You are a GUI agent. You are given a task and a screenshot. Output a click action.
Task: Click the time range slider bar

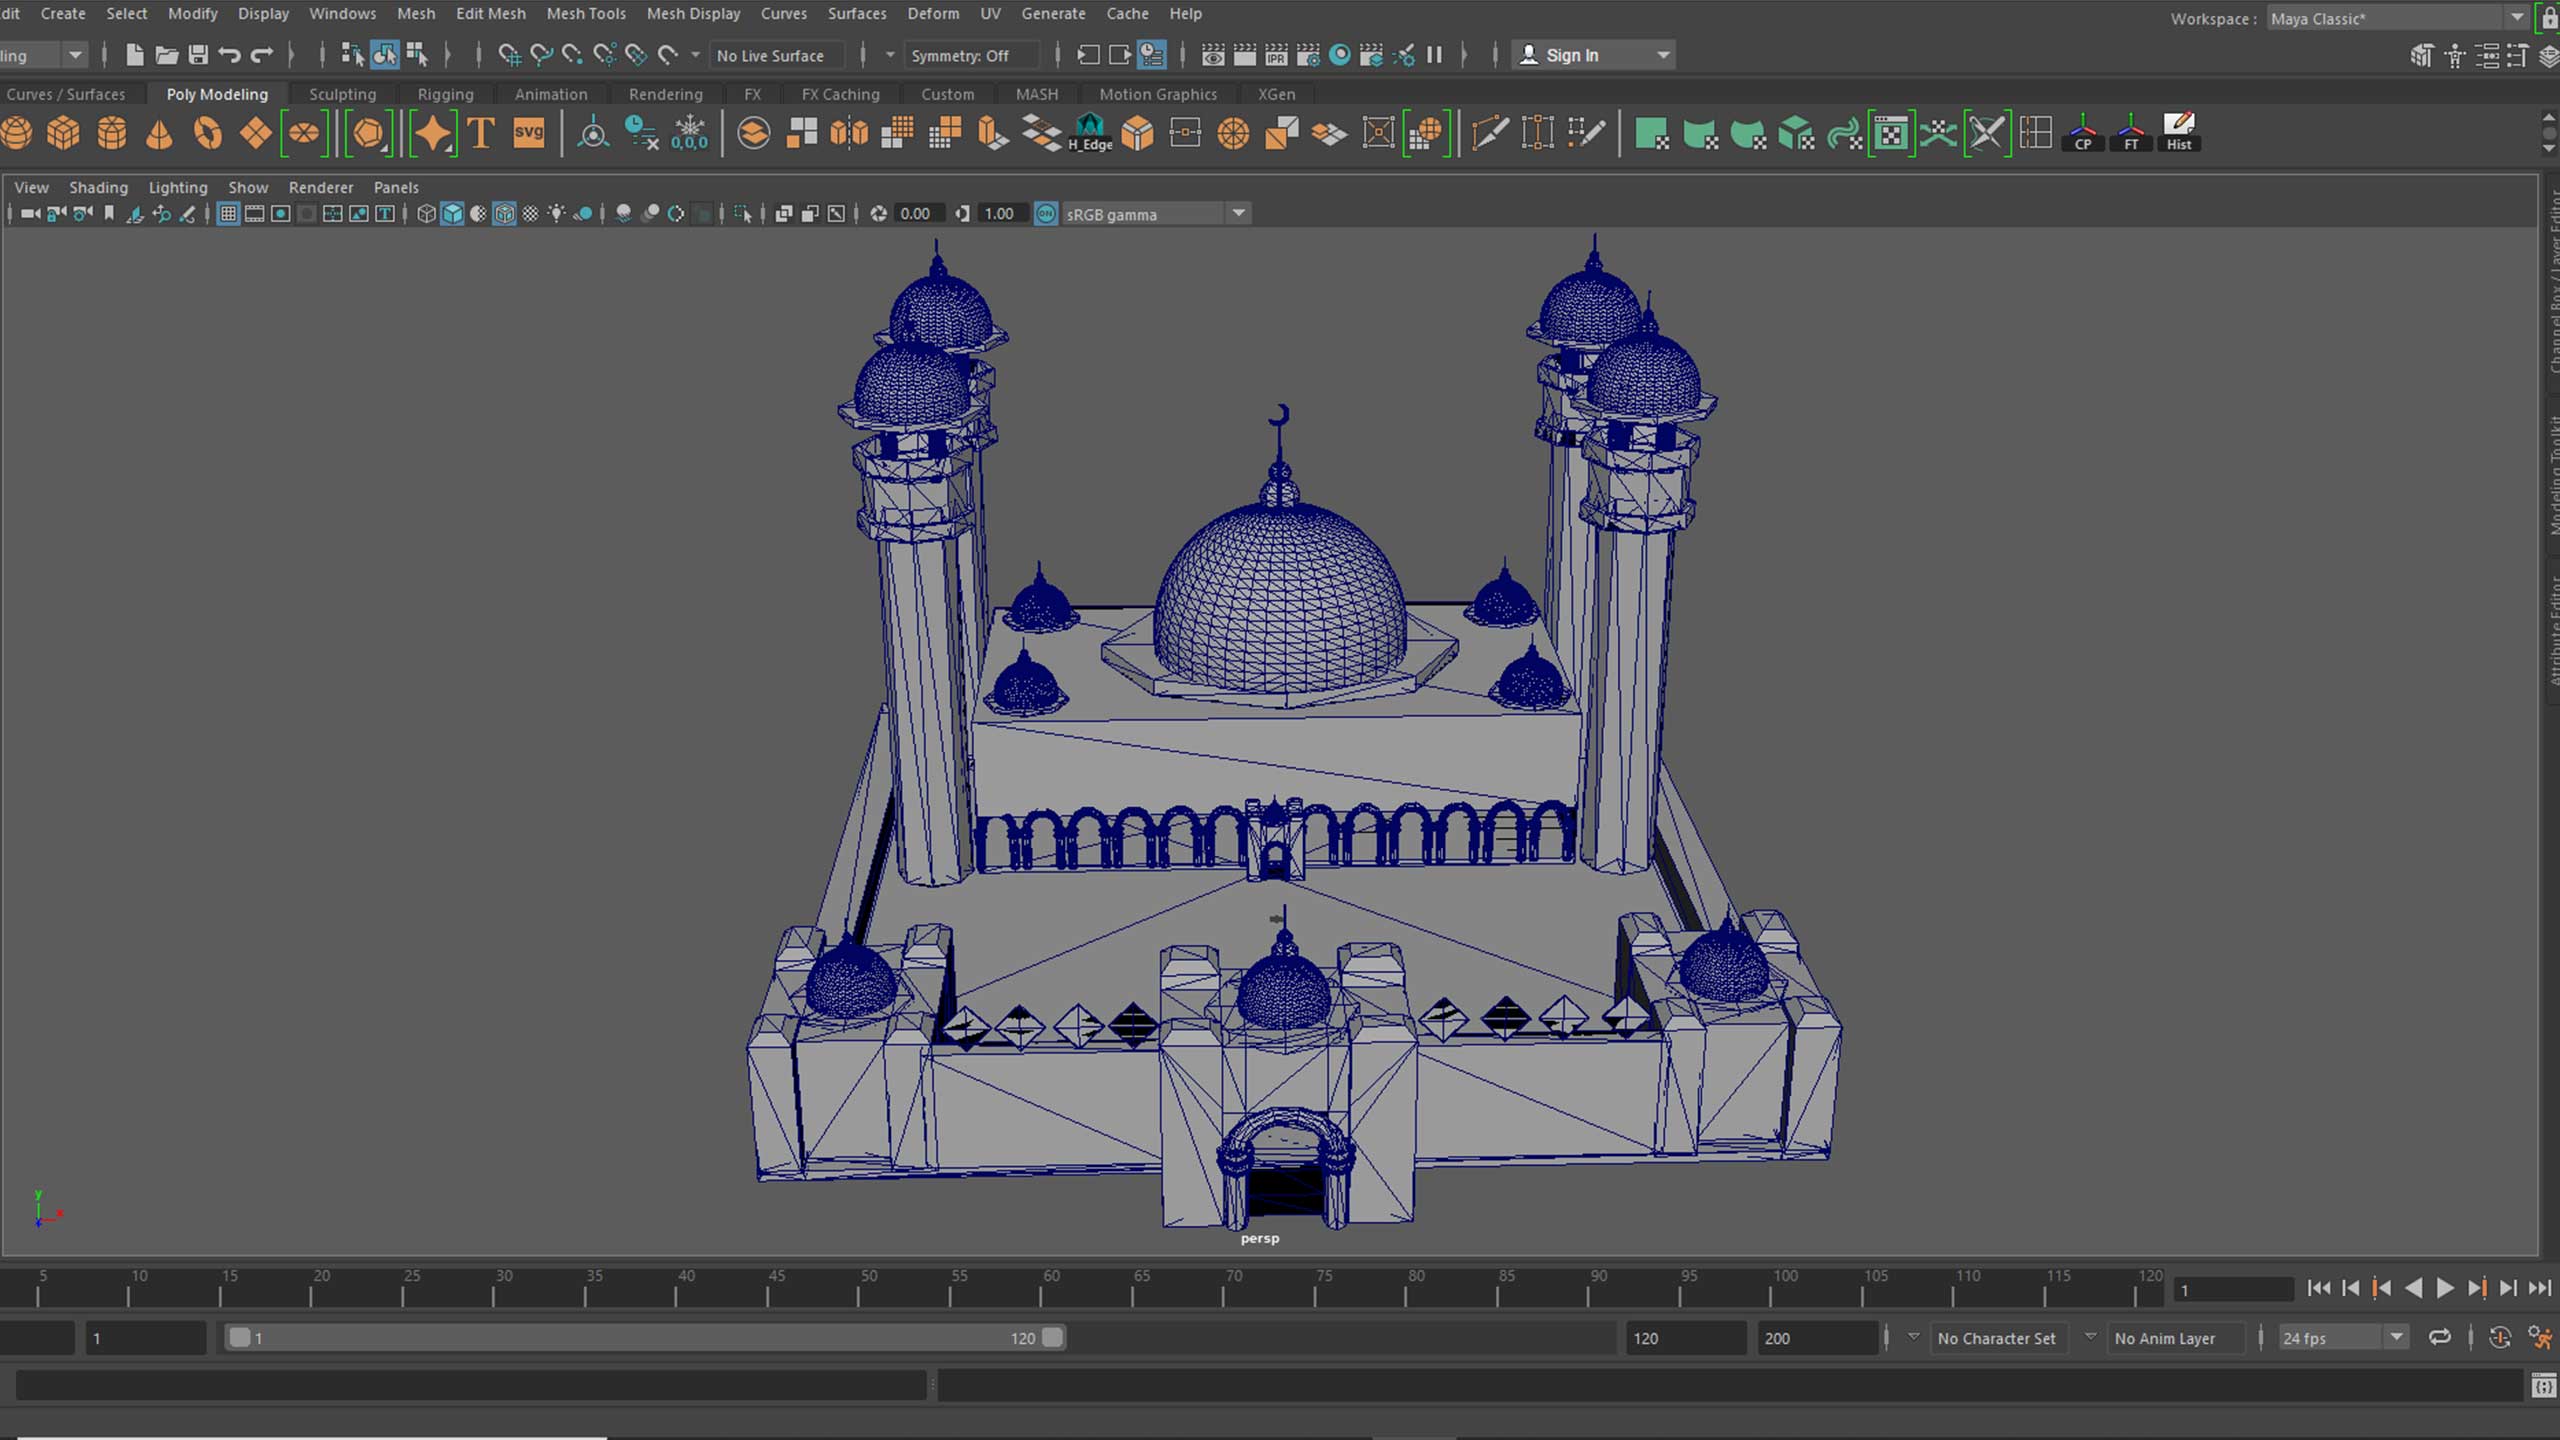640,1338
